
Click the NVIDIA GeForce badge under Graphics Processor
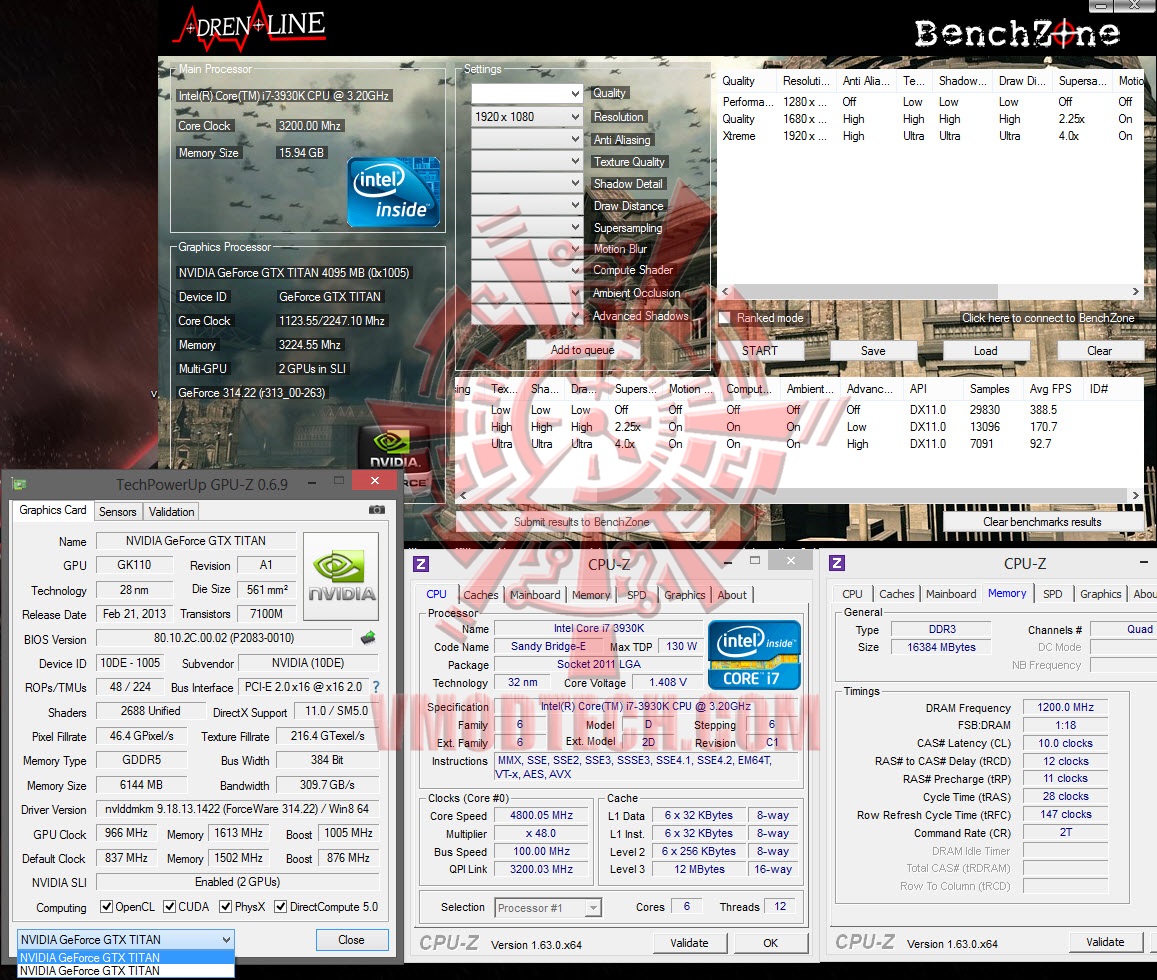[391, 458]
